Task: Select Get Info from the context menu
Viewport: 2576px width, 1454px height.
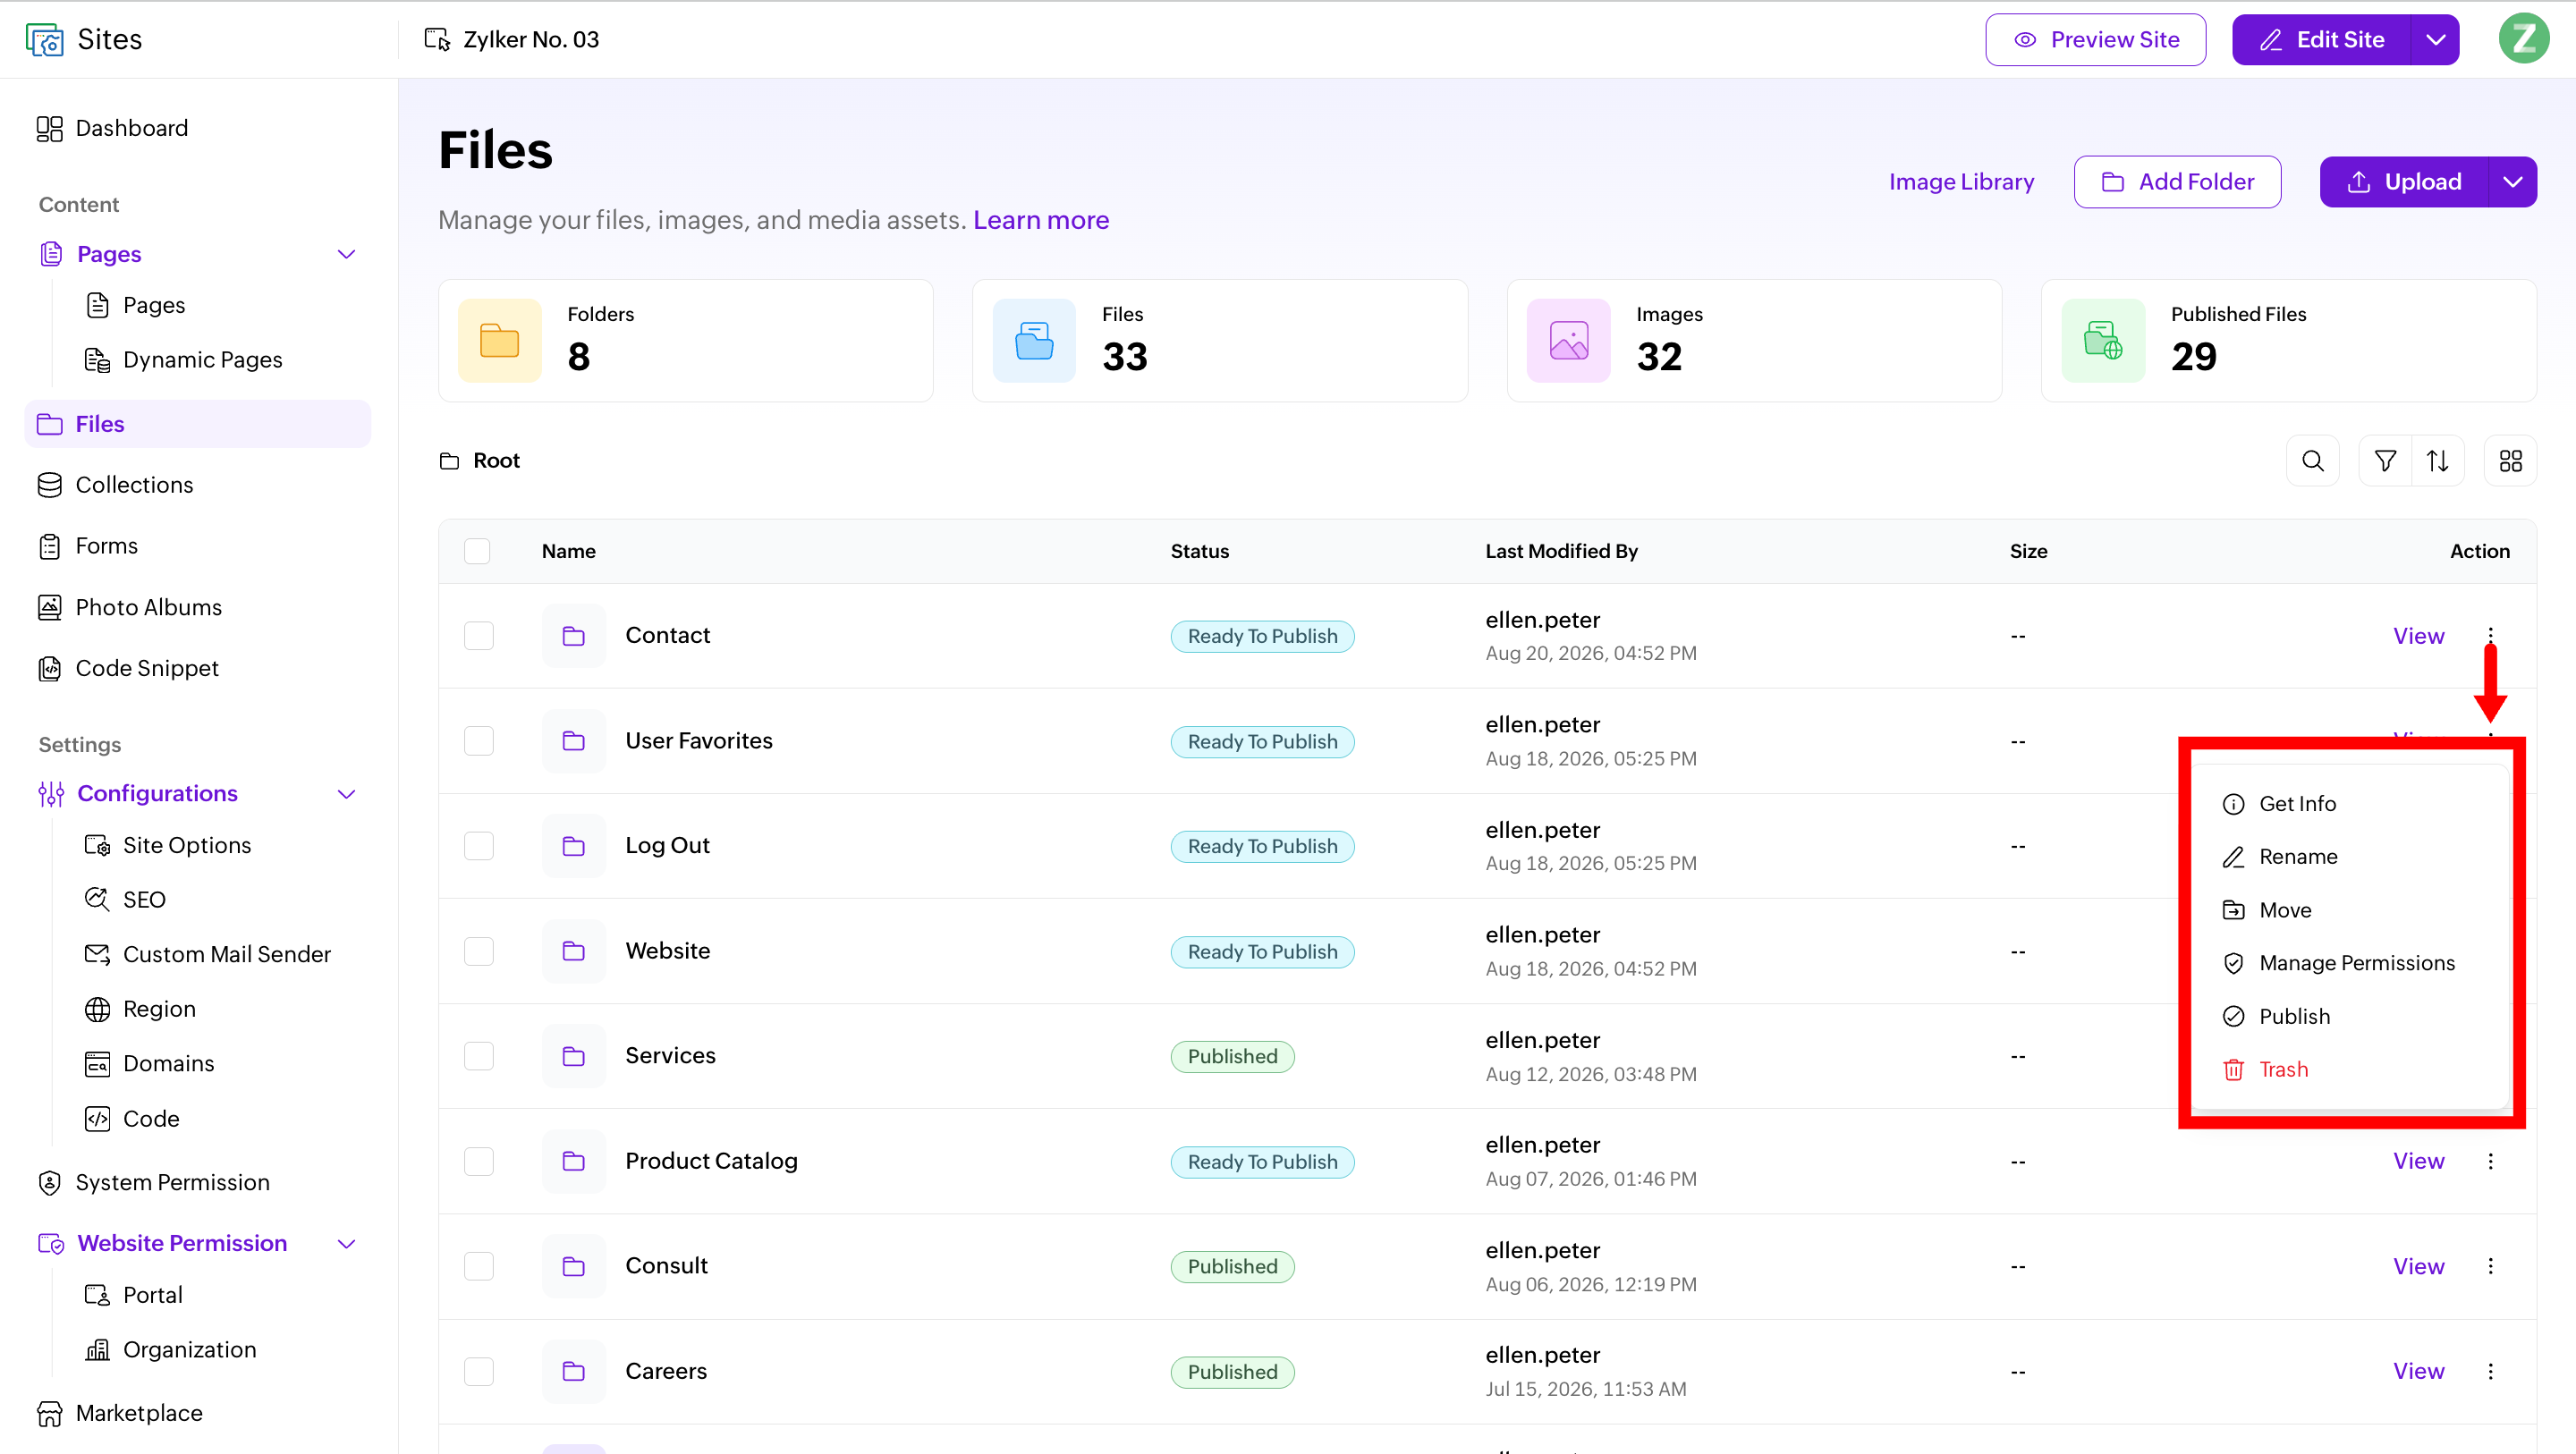Action: (2348, 804)
